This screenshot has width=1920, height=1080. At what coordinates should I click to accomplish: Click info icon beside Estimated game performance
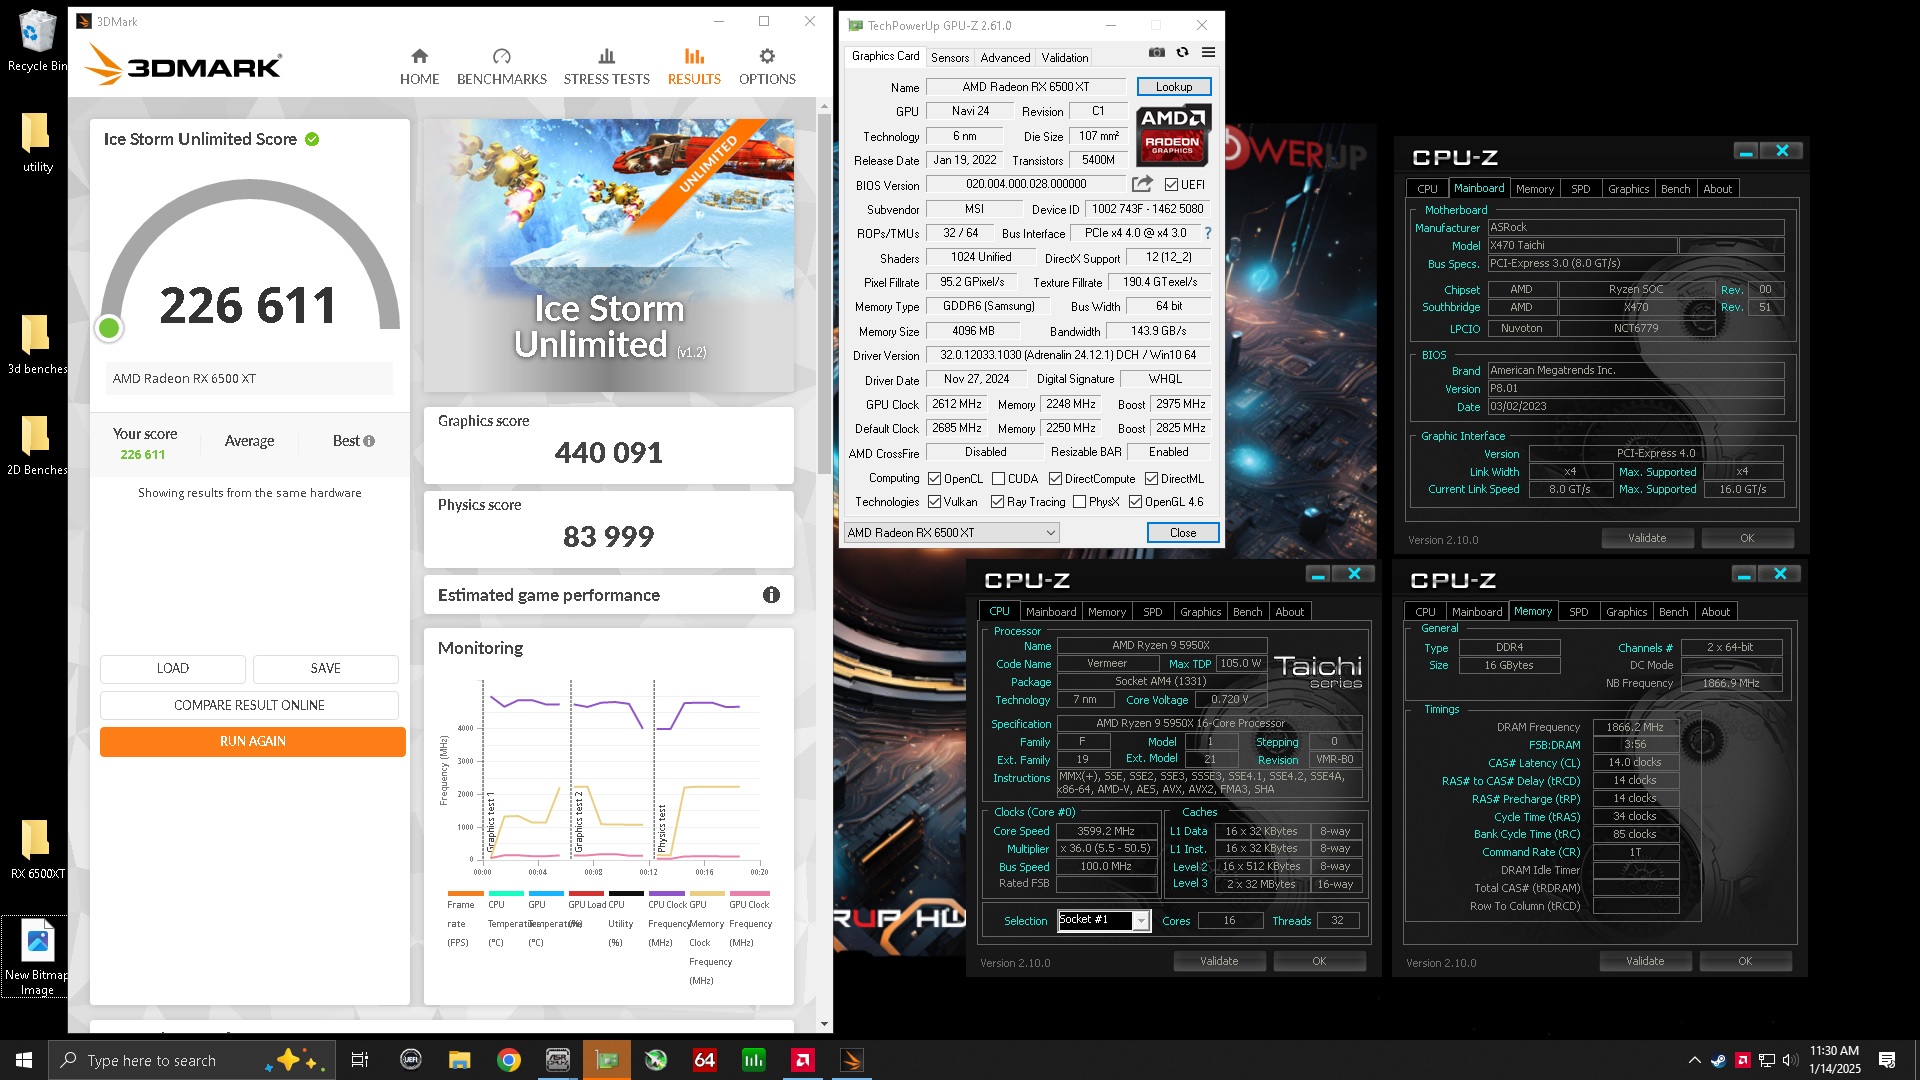click(x=771, y=595)
